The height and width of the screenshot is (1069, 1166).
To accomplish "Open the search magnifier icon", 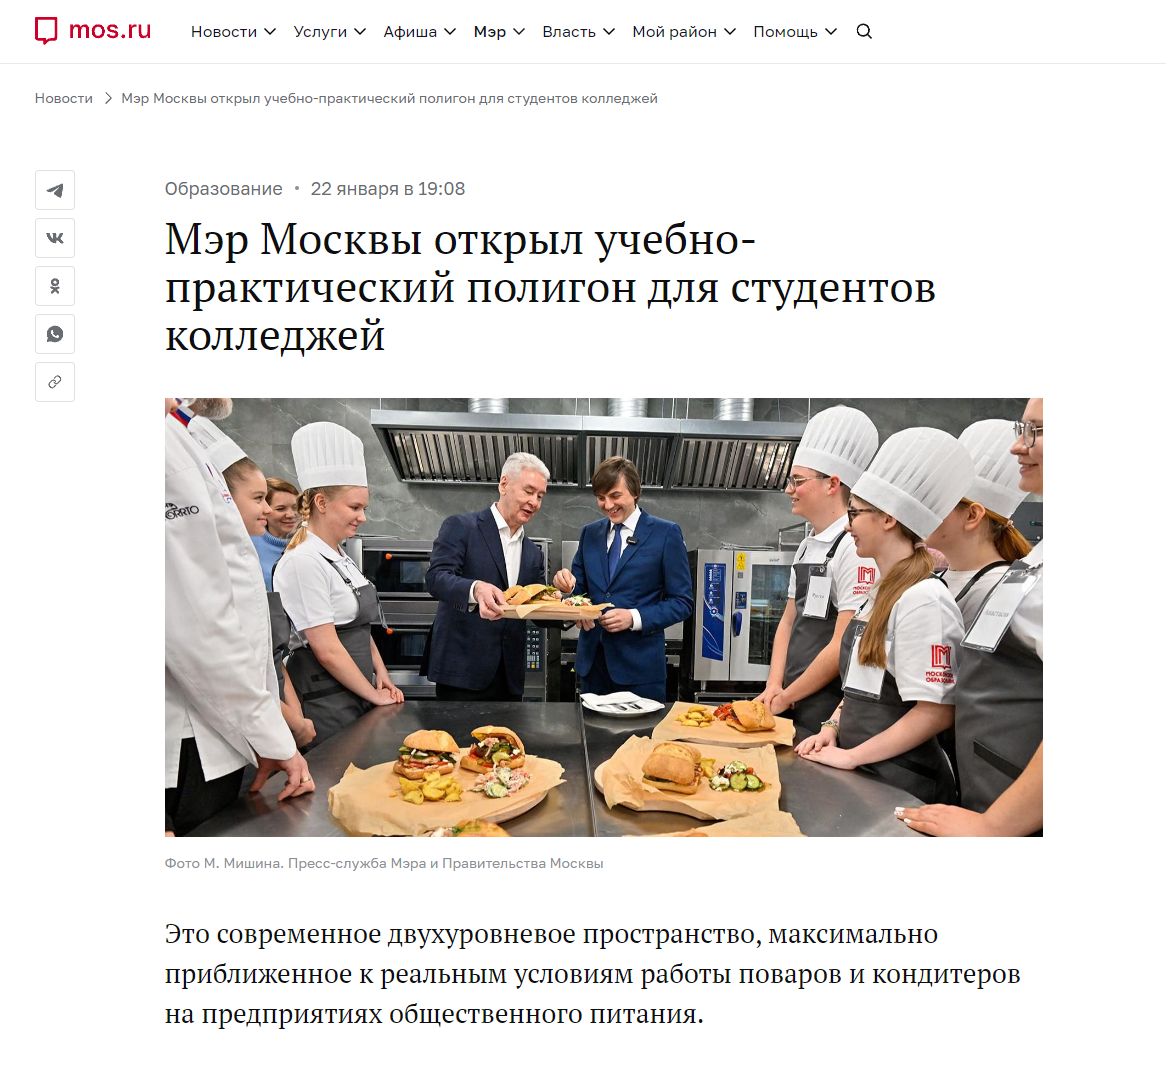I will tap(864, 31).
